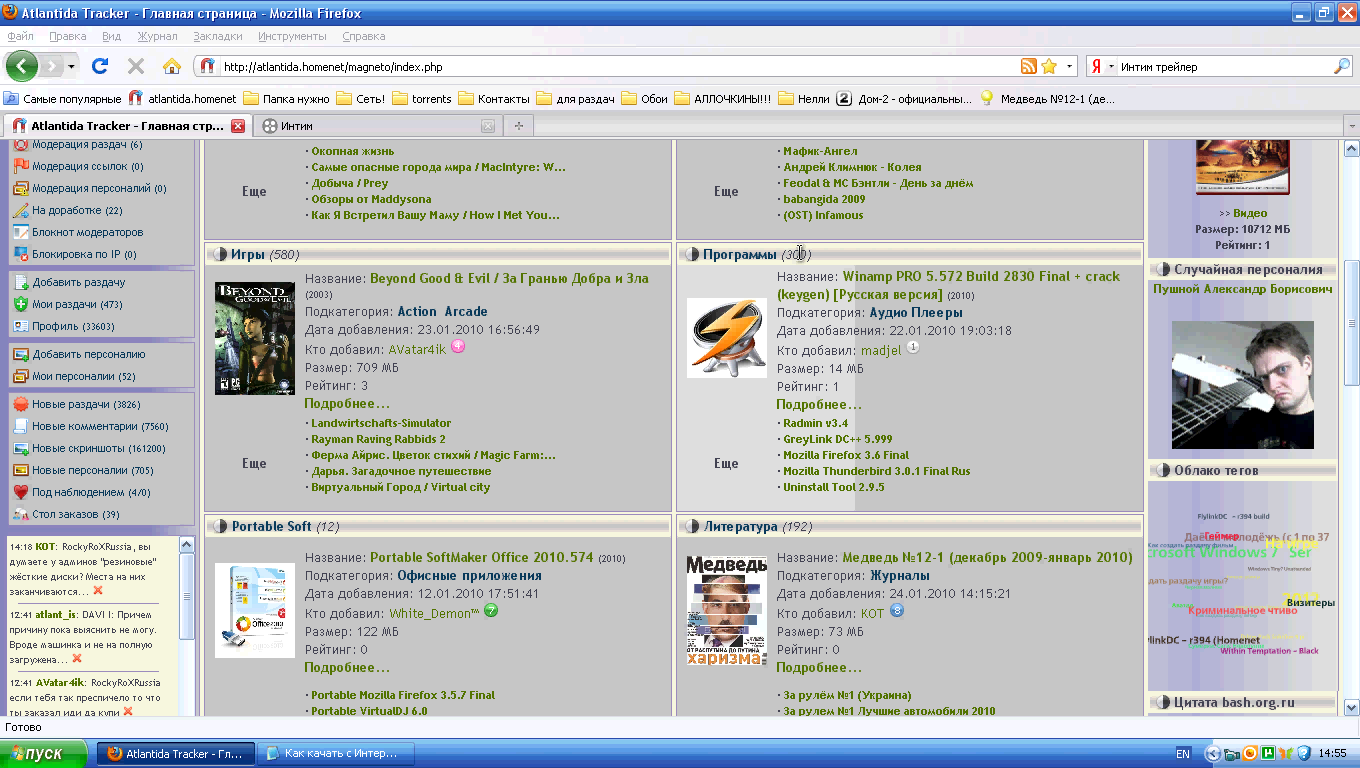Reload the page with the refresh icon
Viewport: 1360px width, 768px height.
tap(99, 66)
